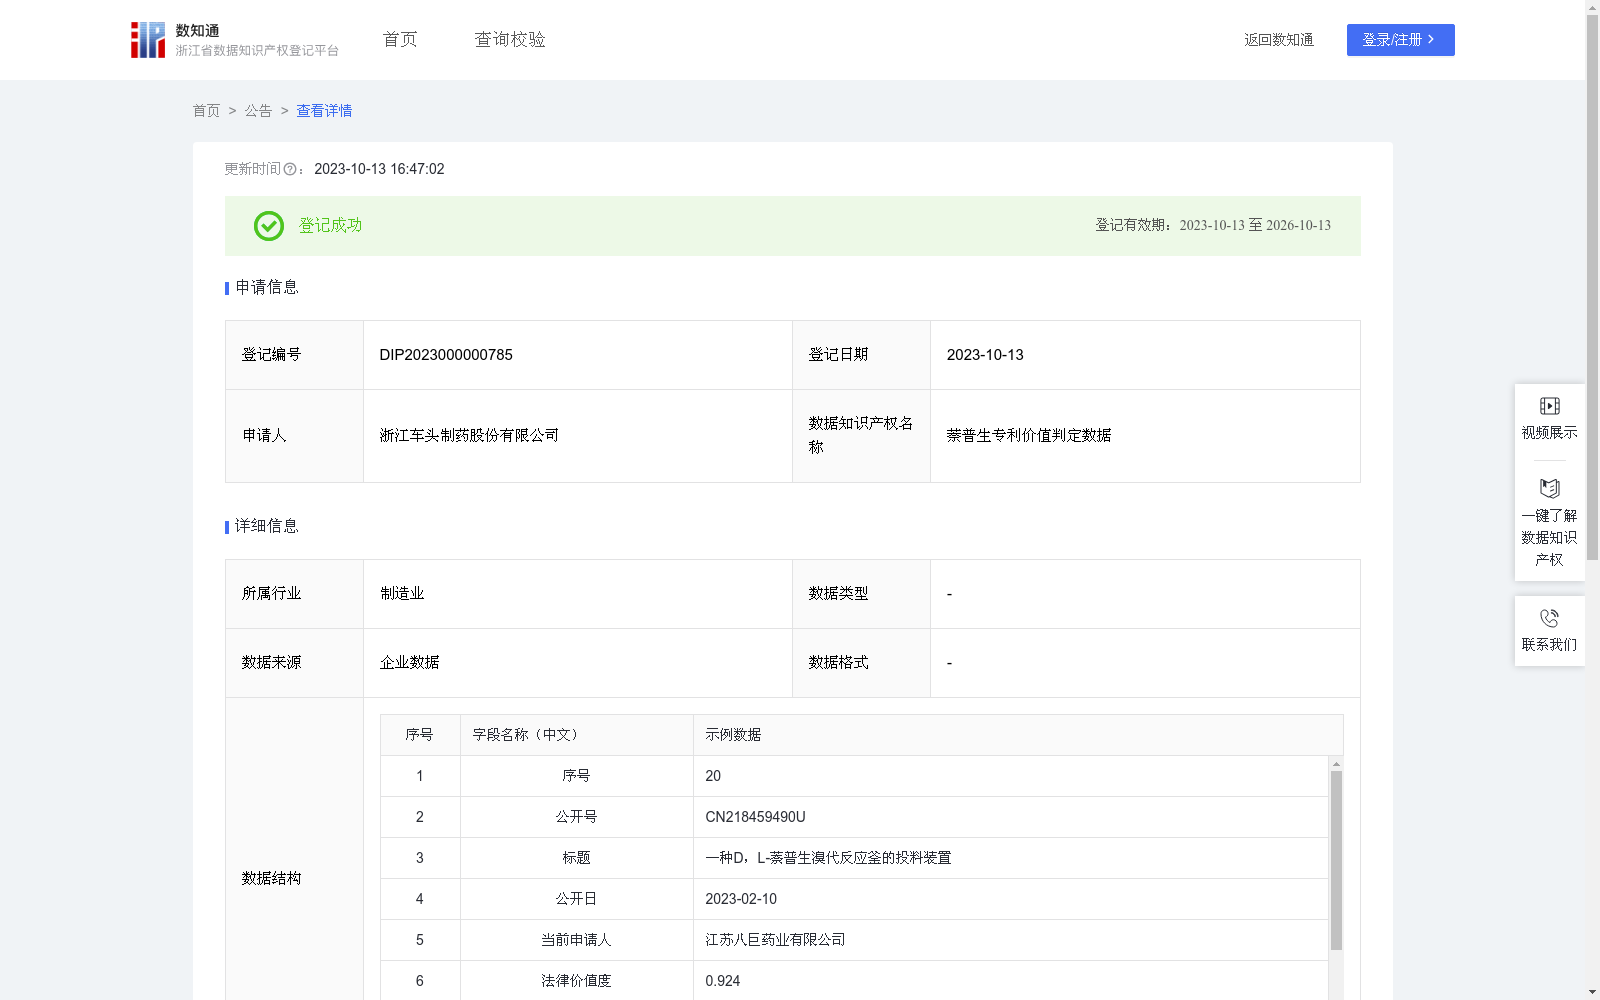Click the 返回数知通 link
This screenshot has height=1000, width=1600.
1279,40
